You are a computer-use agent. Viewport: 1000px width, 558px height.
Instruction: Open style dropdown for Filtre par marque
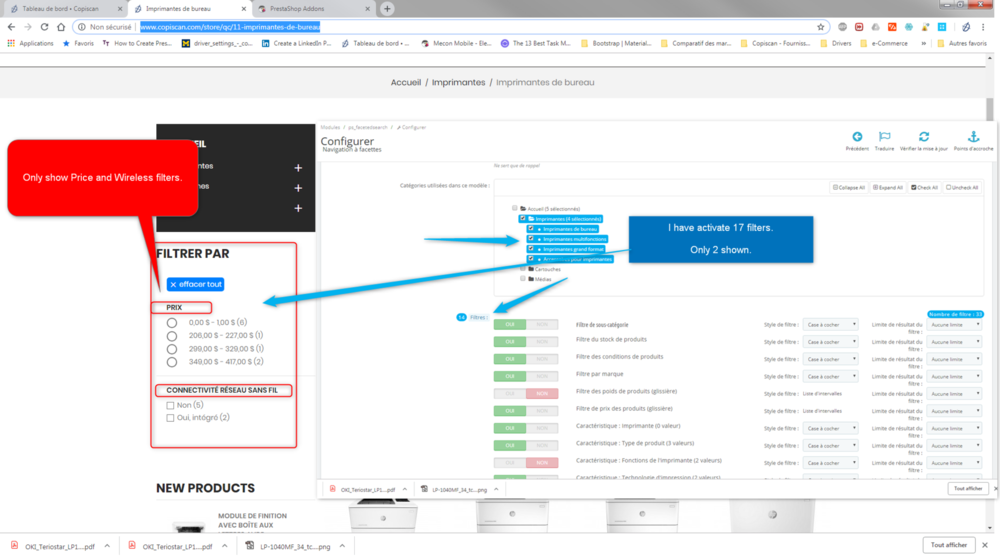tap(830, 376)
